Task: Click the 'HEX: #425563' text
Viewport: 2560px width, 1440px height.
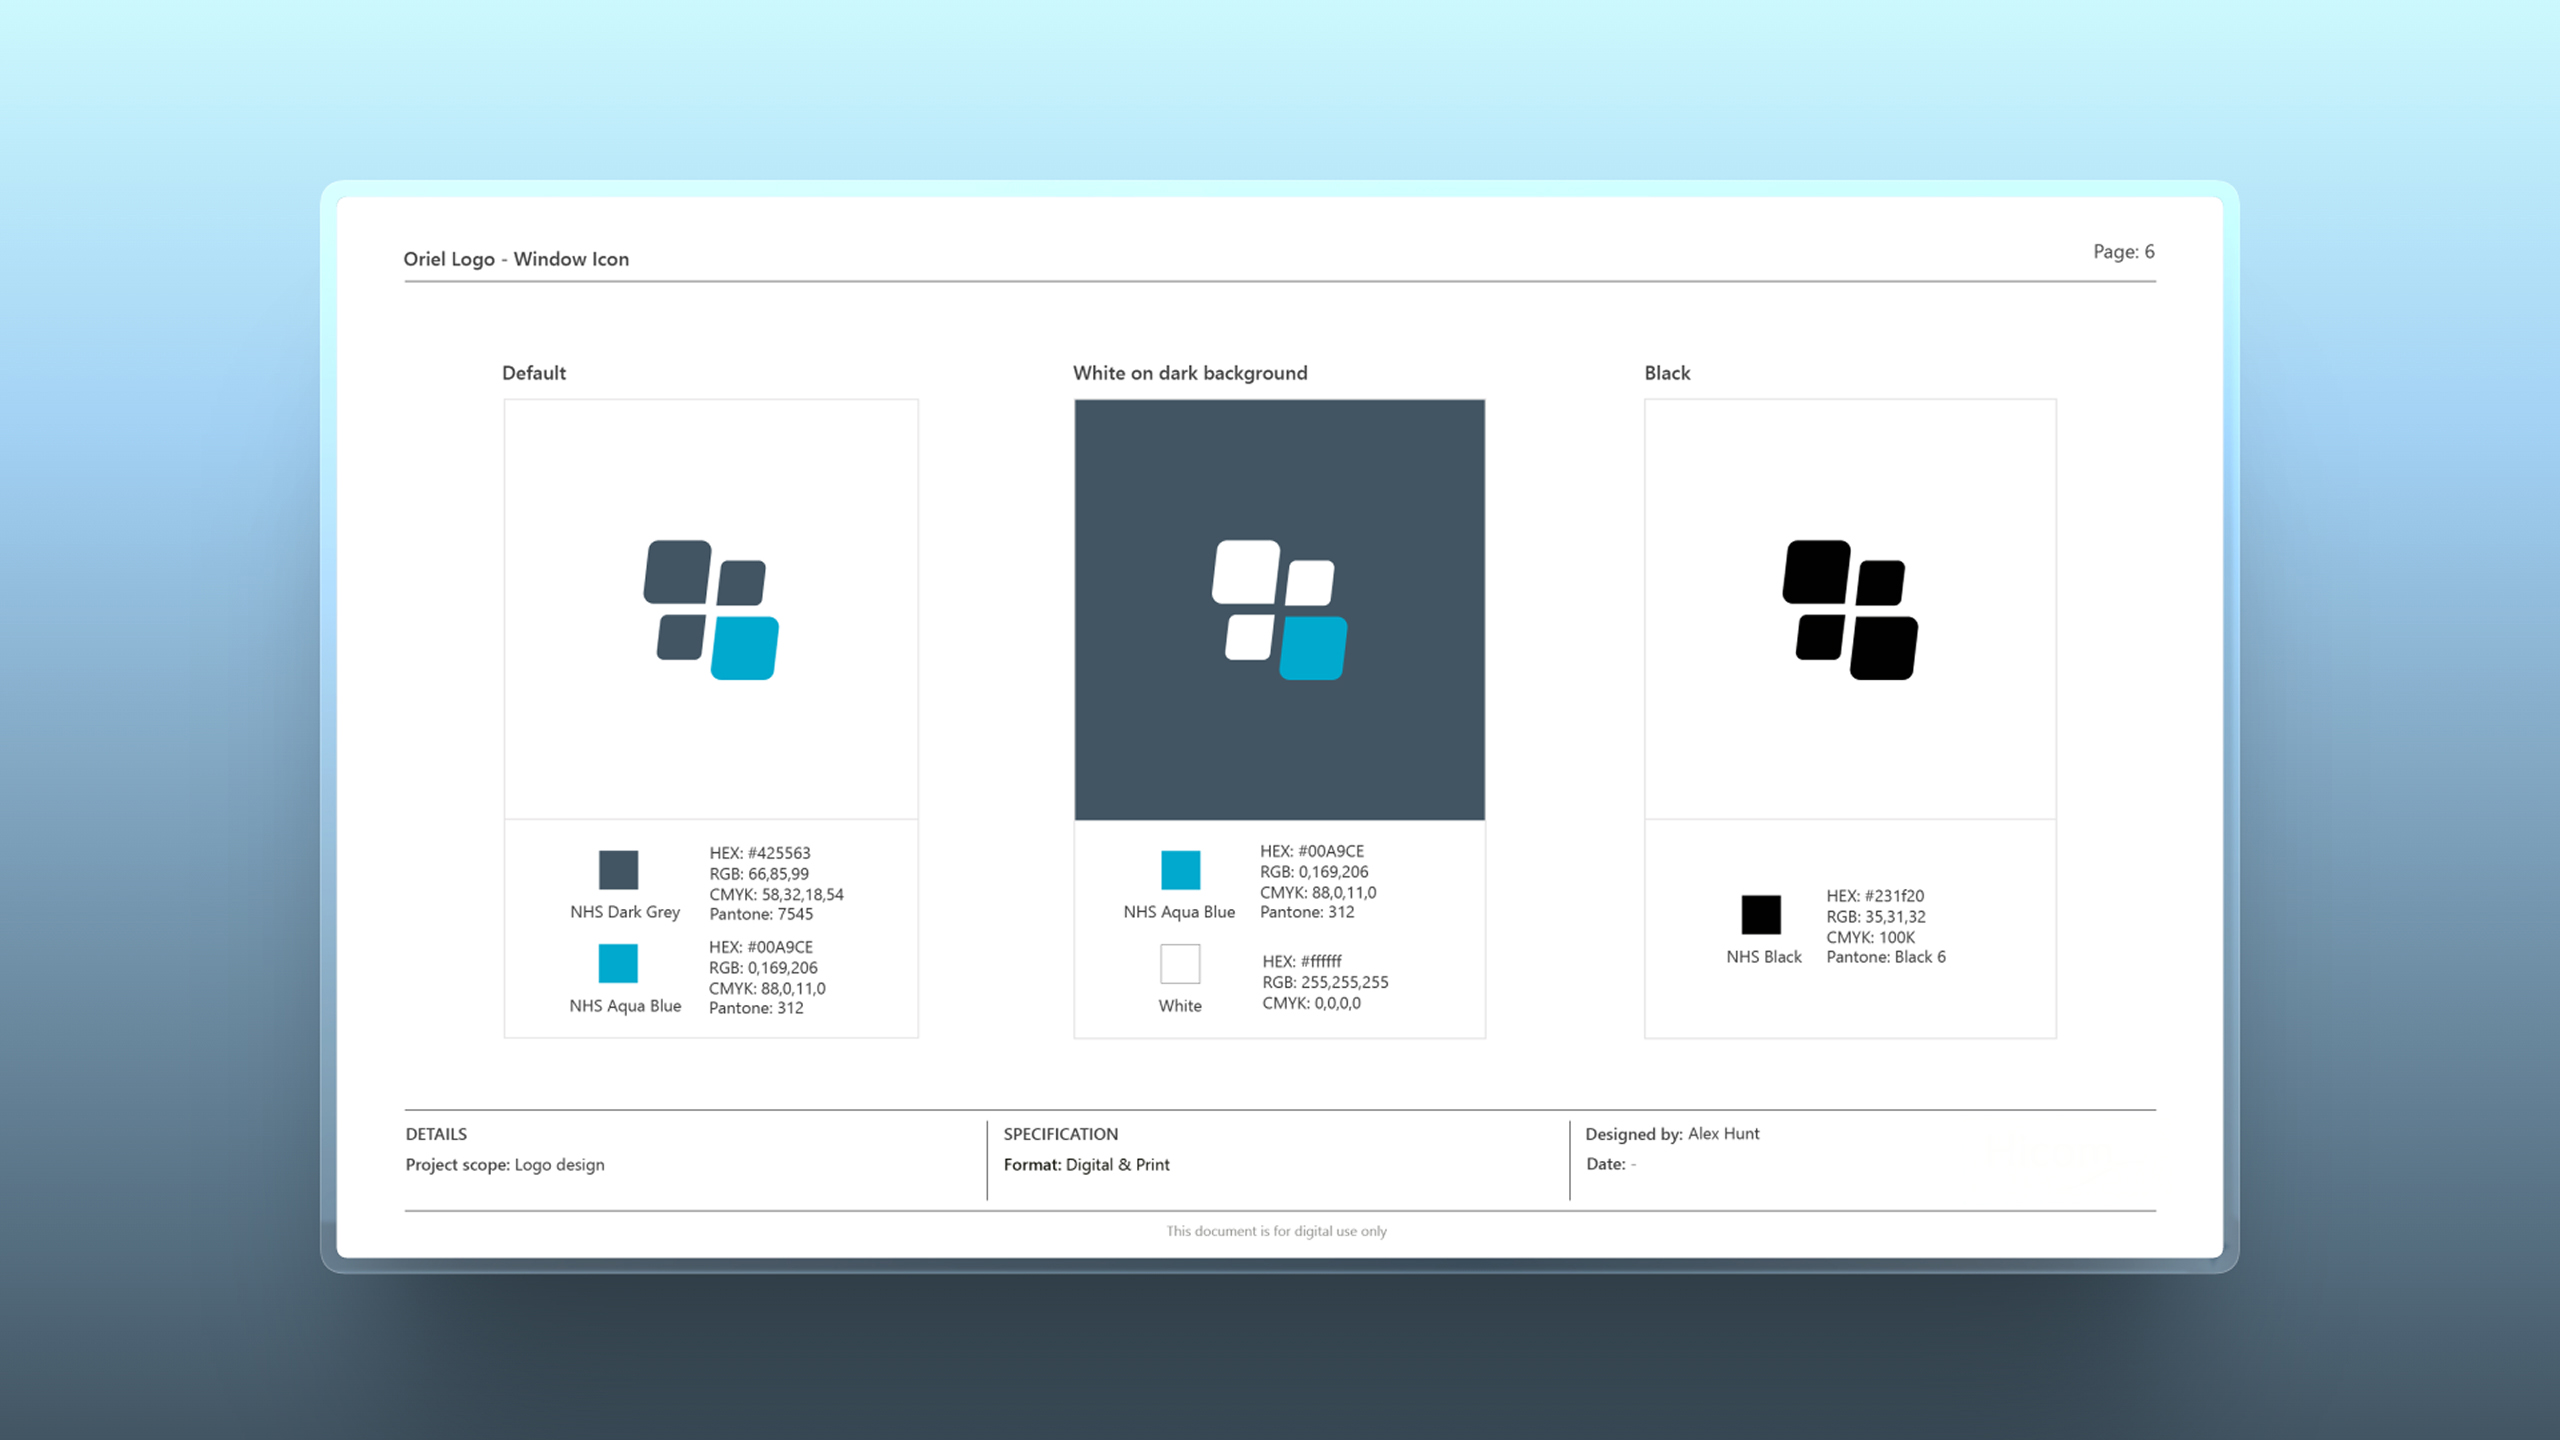Action: (x=760, y=853)
